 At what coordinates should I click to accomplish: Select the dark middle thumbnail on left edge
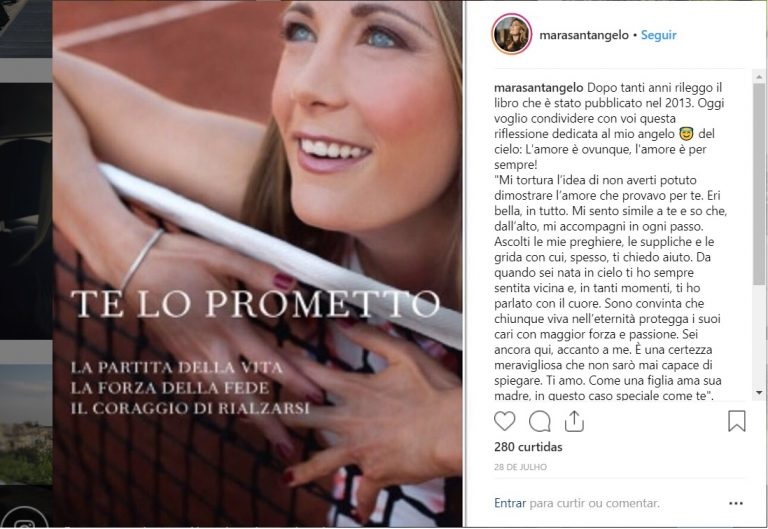(x=26, y=212)
